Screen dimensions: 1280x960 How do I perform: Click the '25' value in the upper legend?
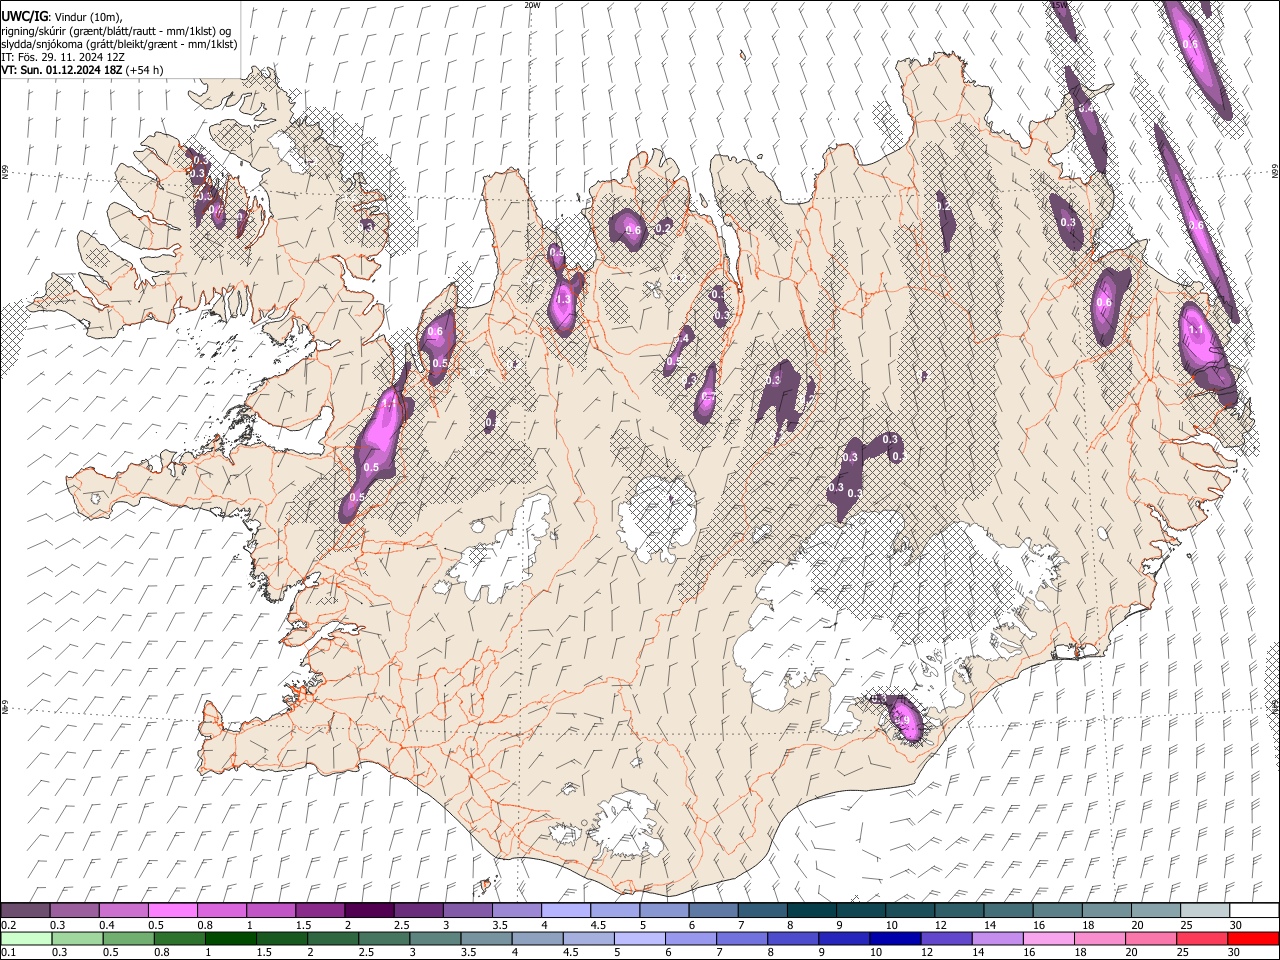click(x=1186, y=925)
